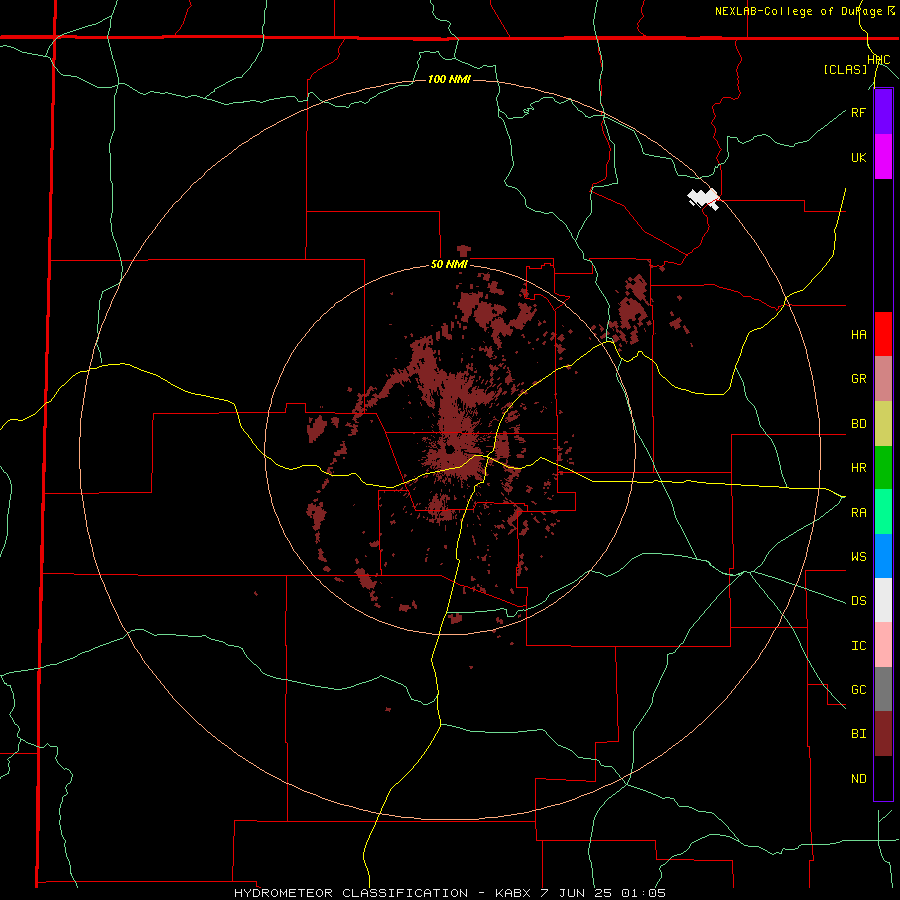Click the GR legend label

(859, 379)
